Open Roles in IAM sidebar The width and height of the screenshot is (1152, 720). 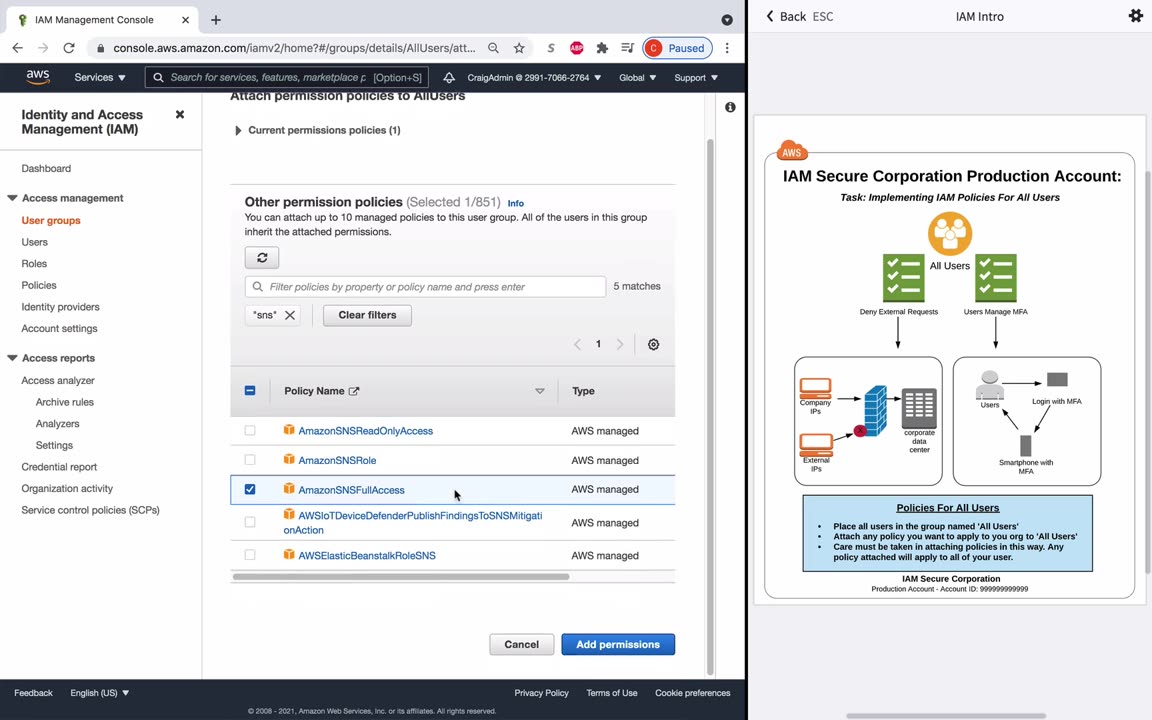34,264
